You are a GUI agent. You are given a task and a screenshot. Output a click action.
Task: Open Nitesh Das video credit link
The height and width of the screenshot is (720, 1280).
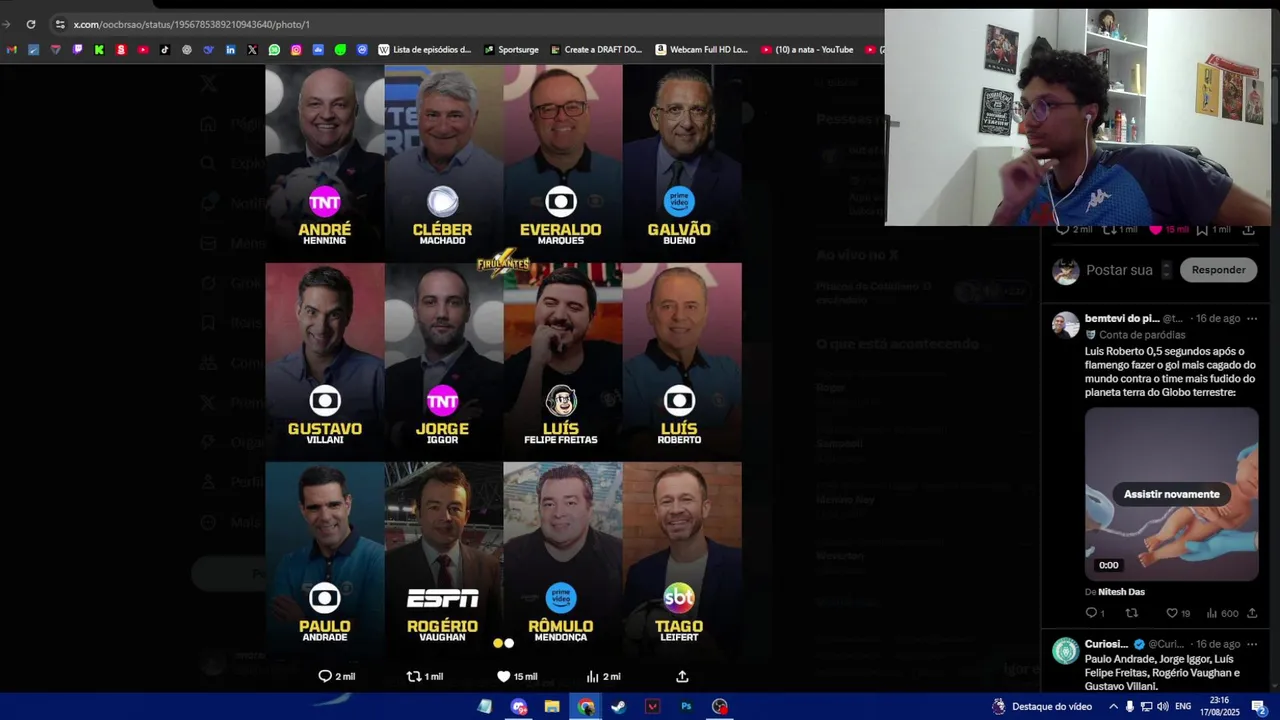(1121, 592)
